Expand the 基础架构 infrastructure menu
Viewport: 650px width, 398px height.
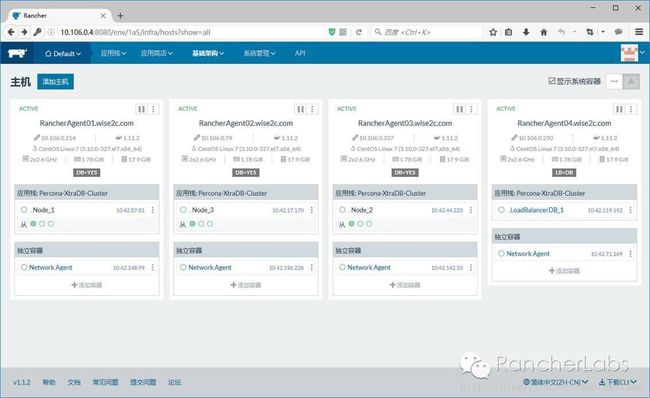(208, 53)
